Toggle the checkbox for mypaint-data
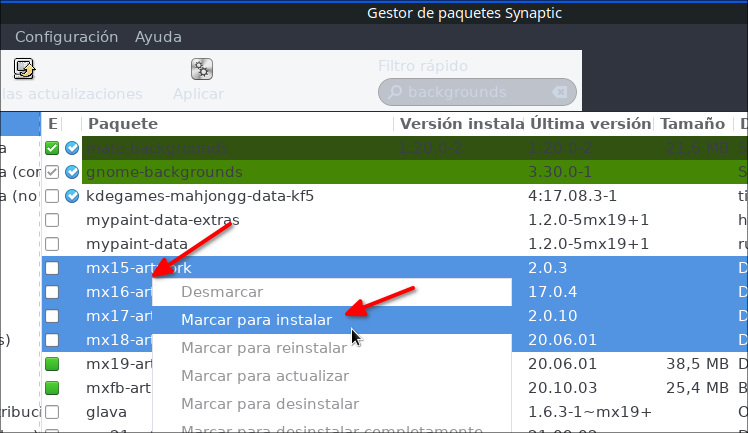The width and height of the screenshot is (748, 433). 52,244
